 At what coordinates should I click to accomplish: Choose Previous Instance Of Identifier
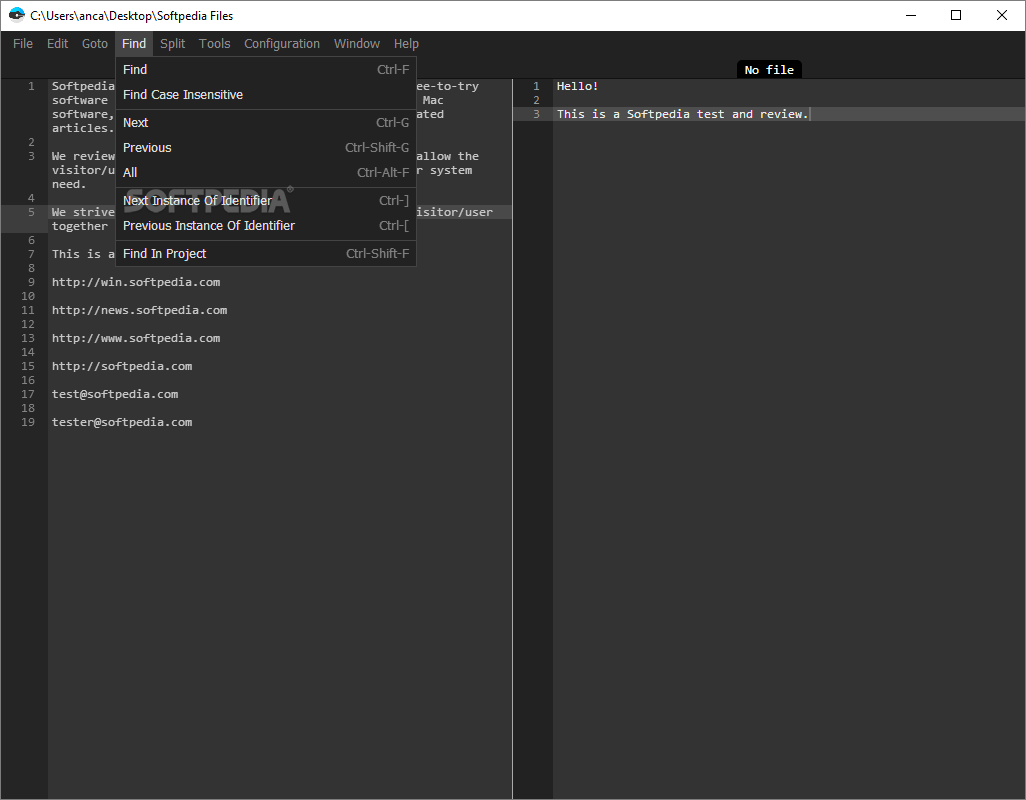click(x=266, y=226)
